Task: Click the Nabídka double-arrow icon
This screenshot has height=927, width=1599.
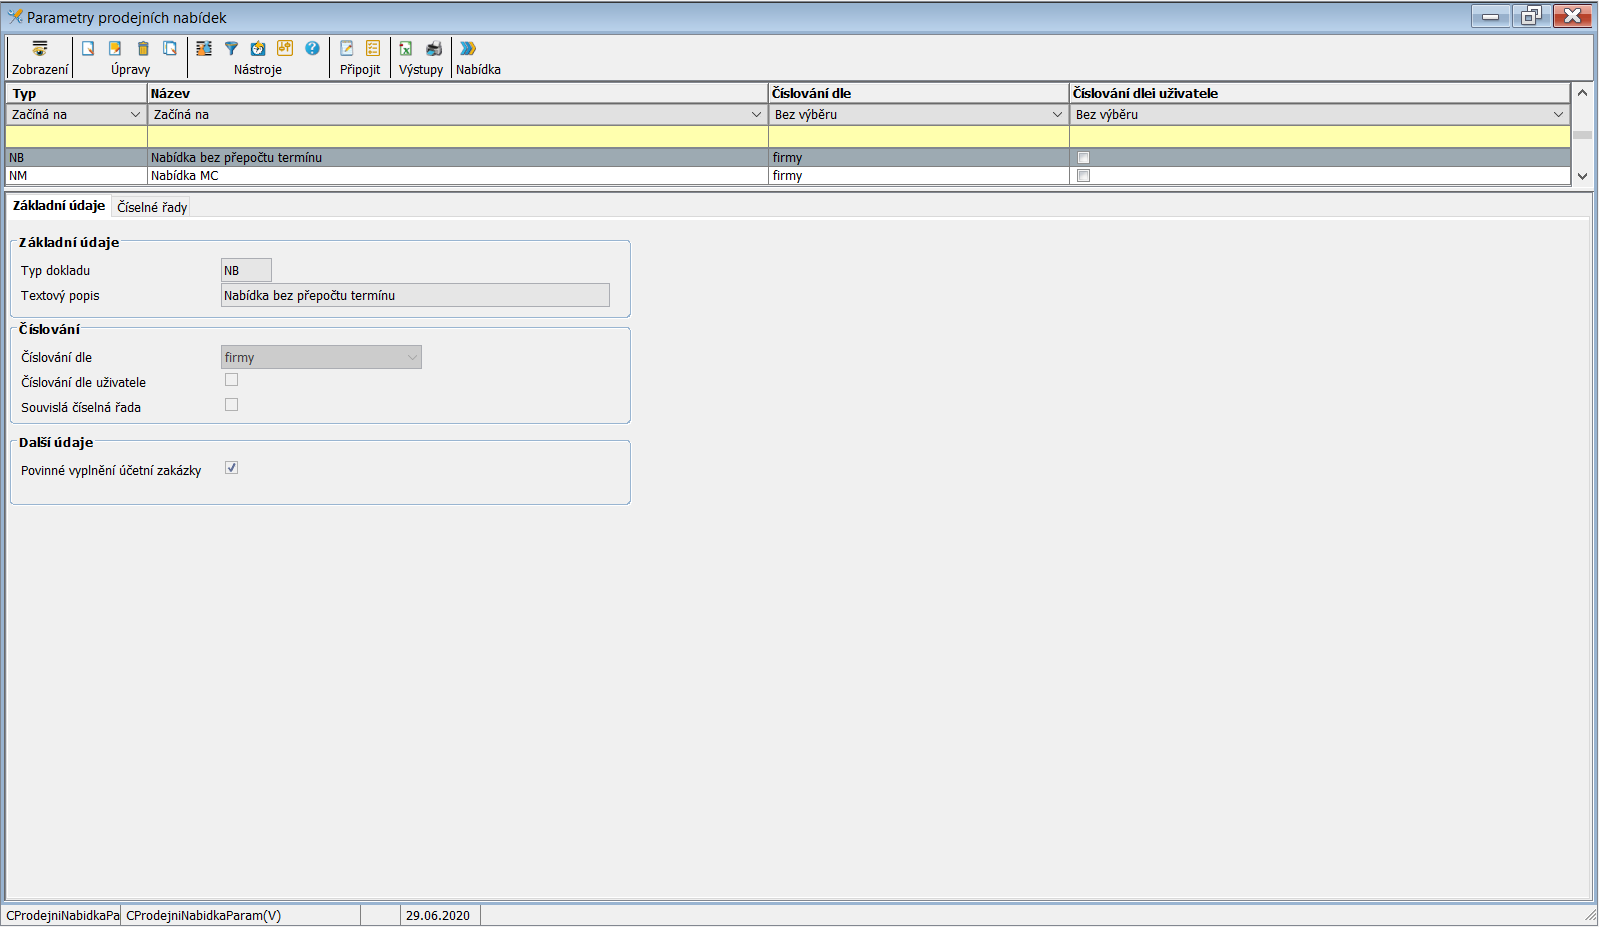Action: tap(468, 49)
